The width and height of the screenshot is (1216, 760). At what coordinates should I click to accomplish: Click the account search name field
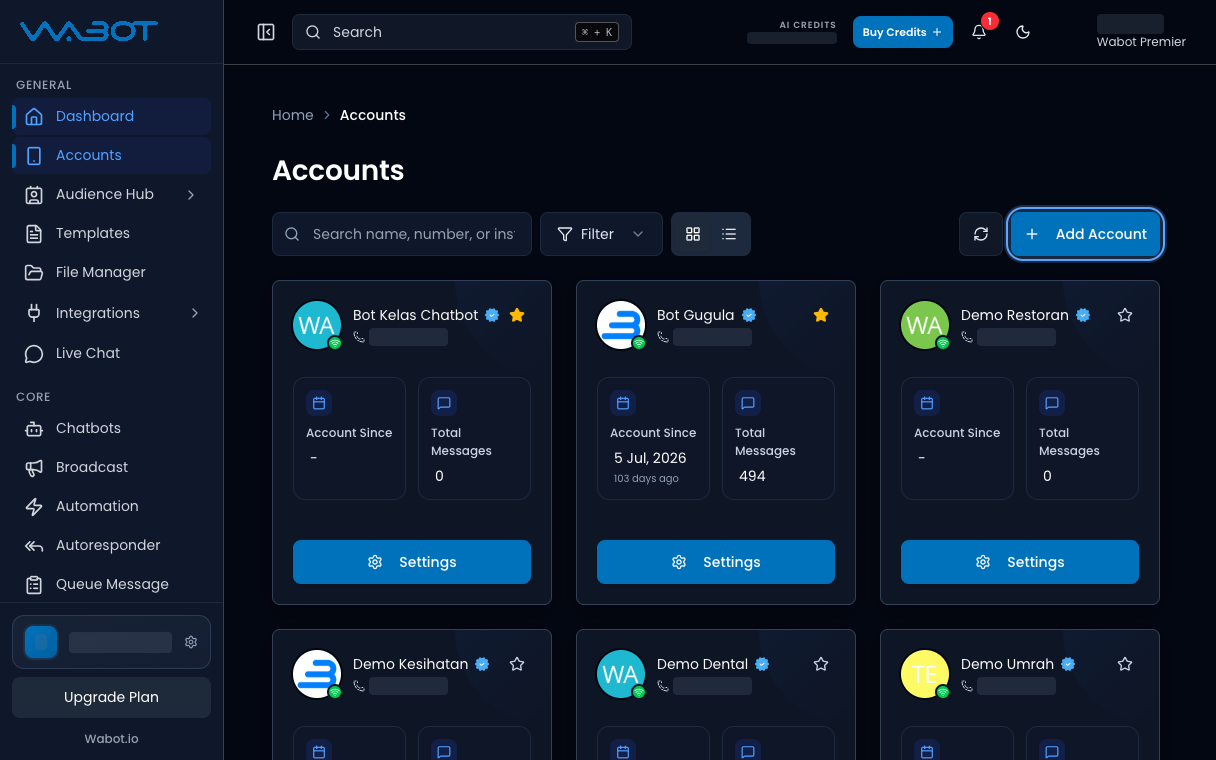click(402, 234)
